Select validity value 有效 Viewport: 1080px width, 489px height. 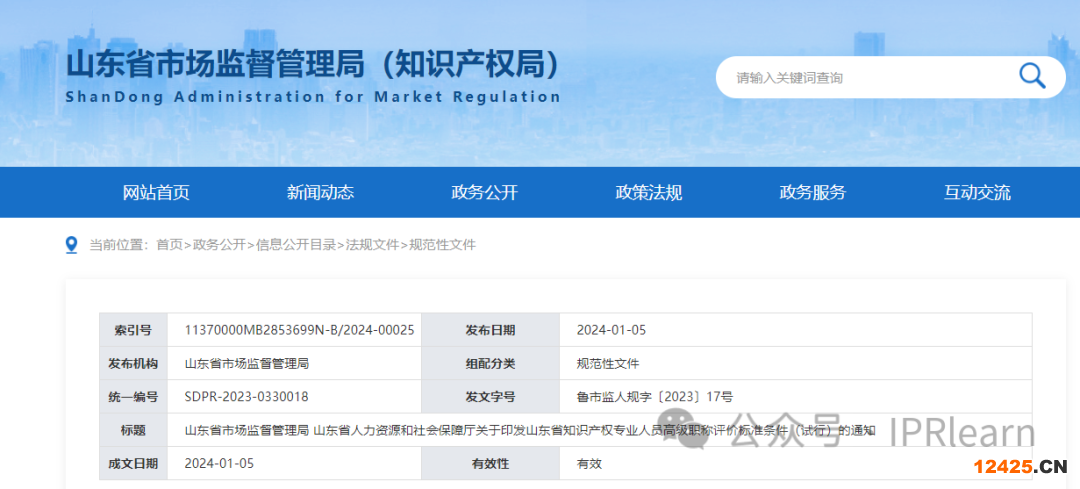pos(590,464)
